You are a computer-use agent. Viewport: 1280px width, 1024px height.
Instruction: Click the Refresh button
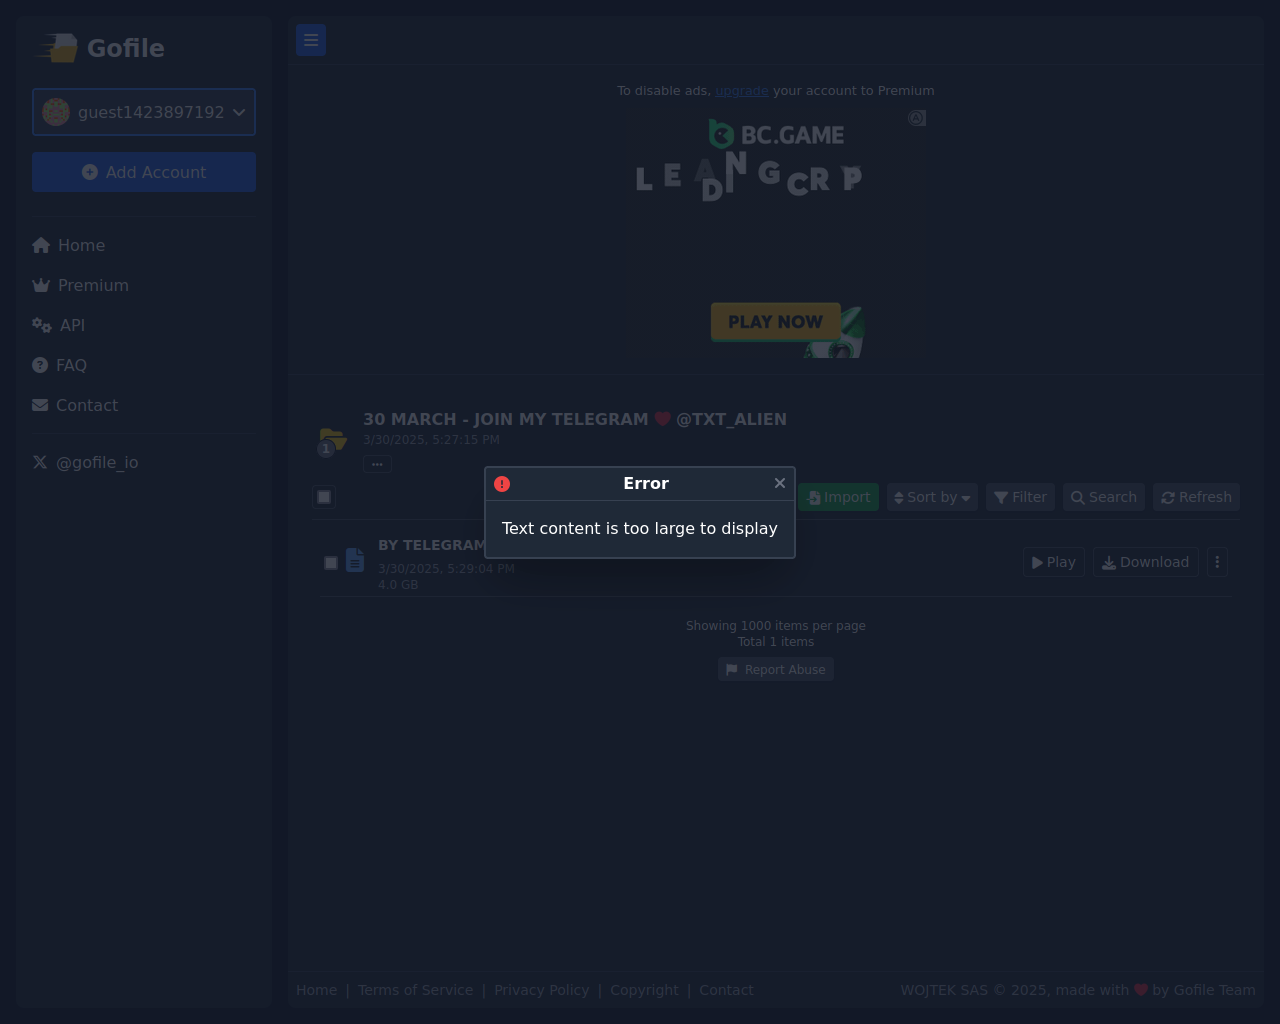1196,497
